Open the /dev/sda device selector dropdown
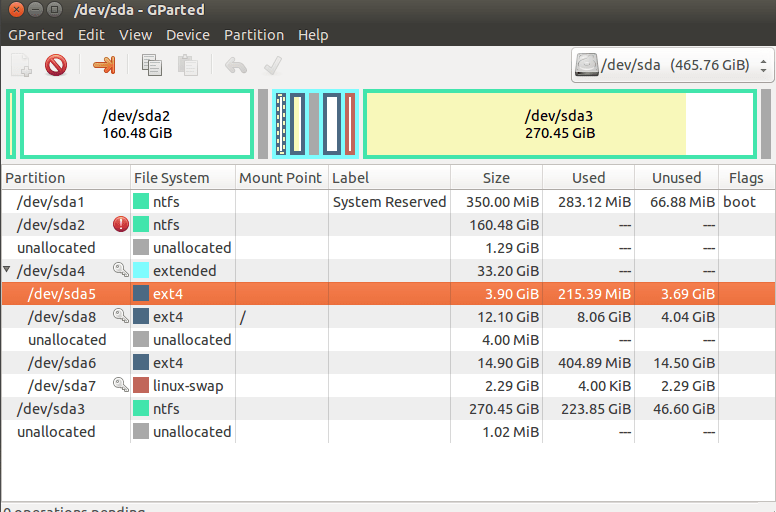This screenshot has width=776, height=512. click(x=673, y=65)
